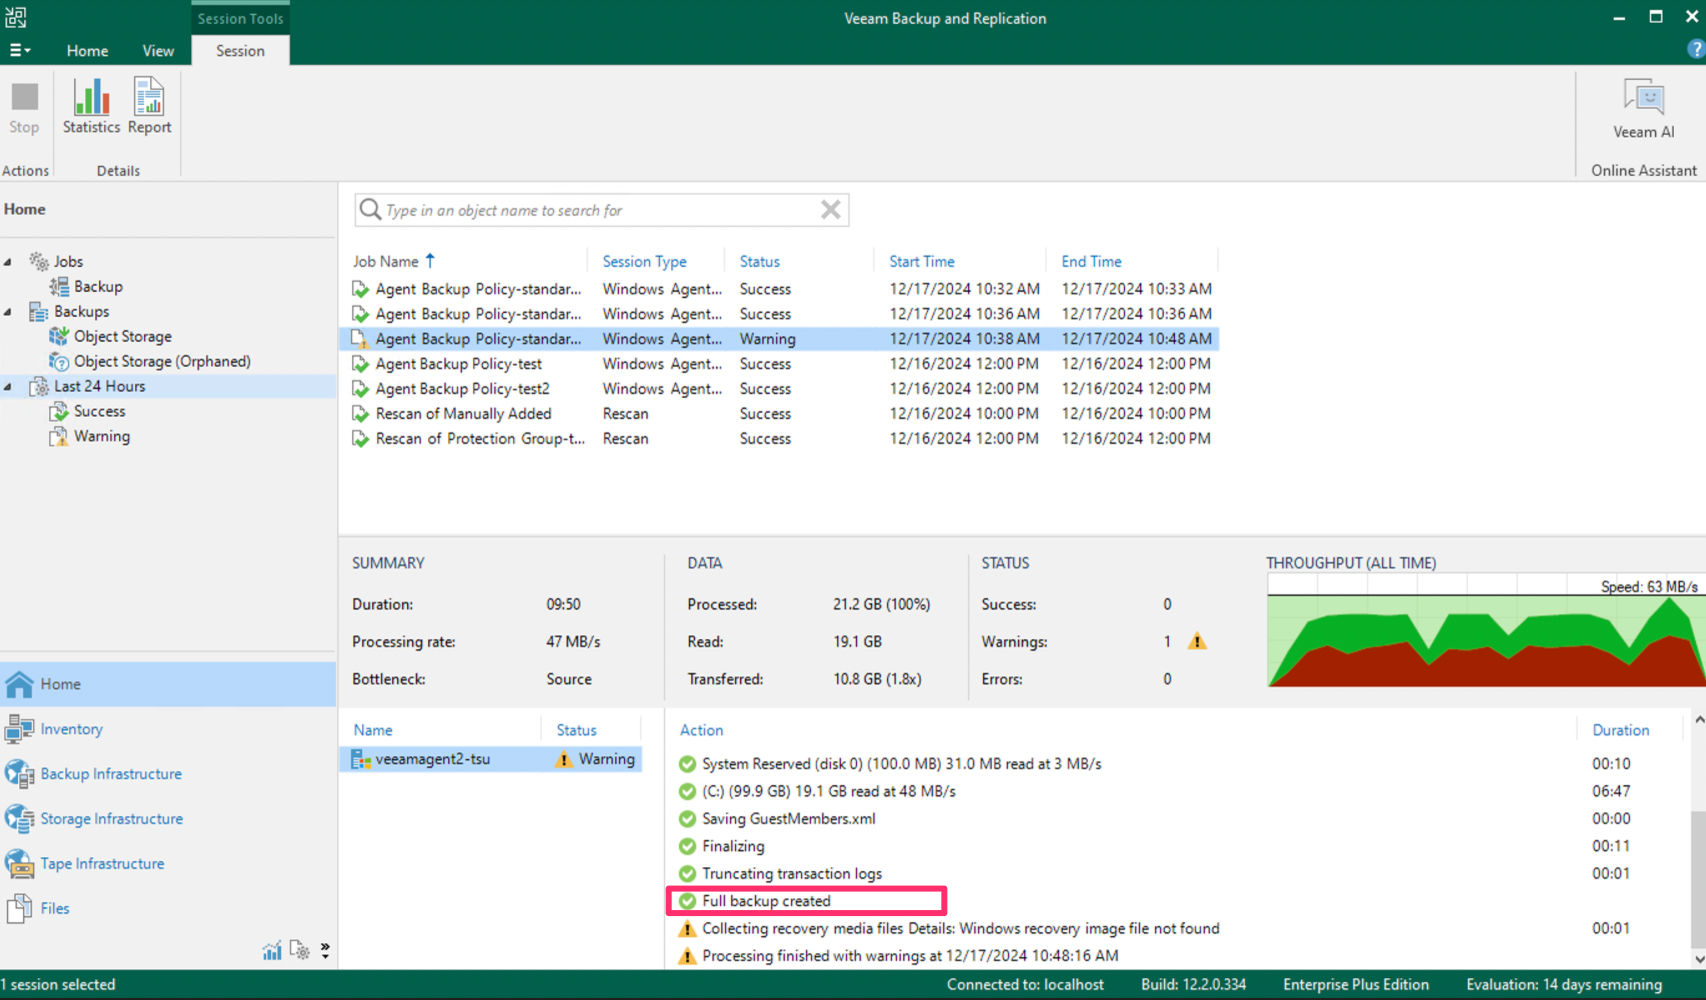Go to the Home view in navigation pane
The height and width of the screenshot is (1000, 1706).
click(168, 684)
